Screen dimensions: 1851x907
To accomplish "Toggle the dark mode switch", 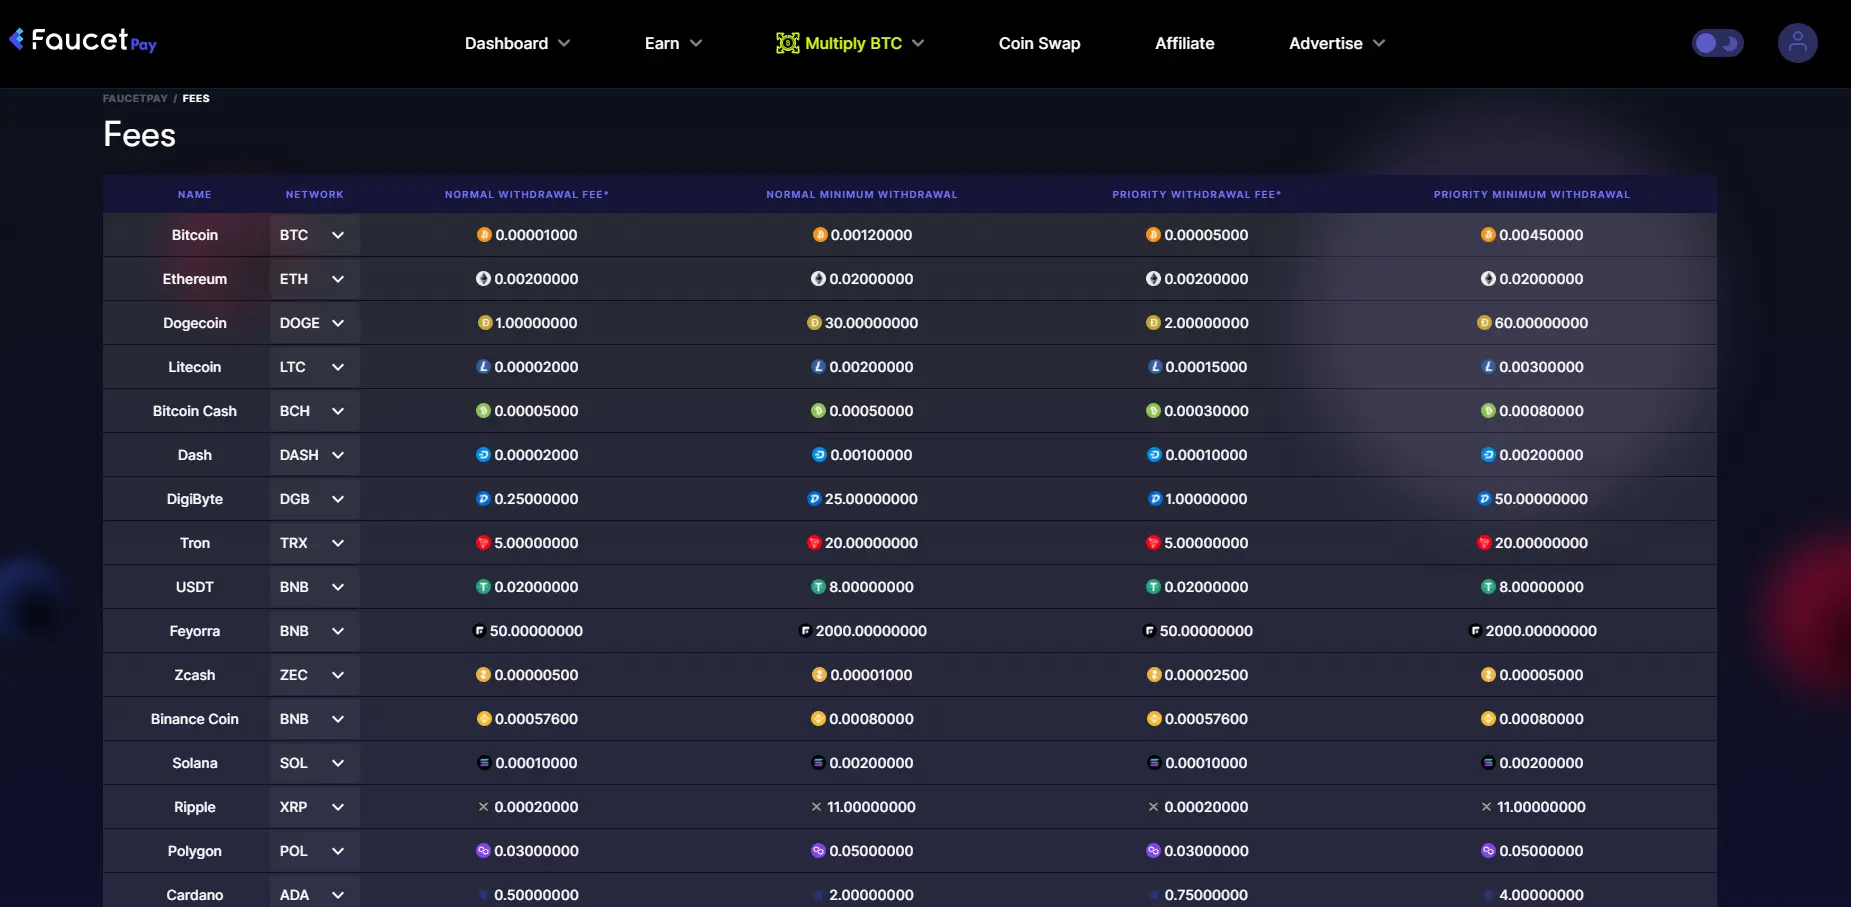I will tap(1717, 43).
